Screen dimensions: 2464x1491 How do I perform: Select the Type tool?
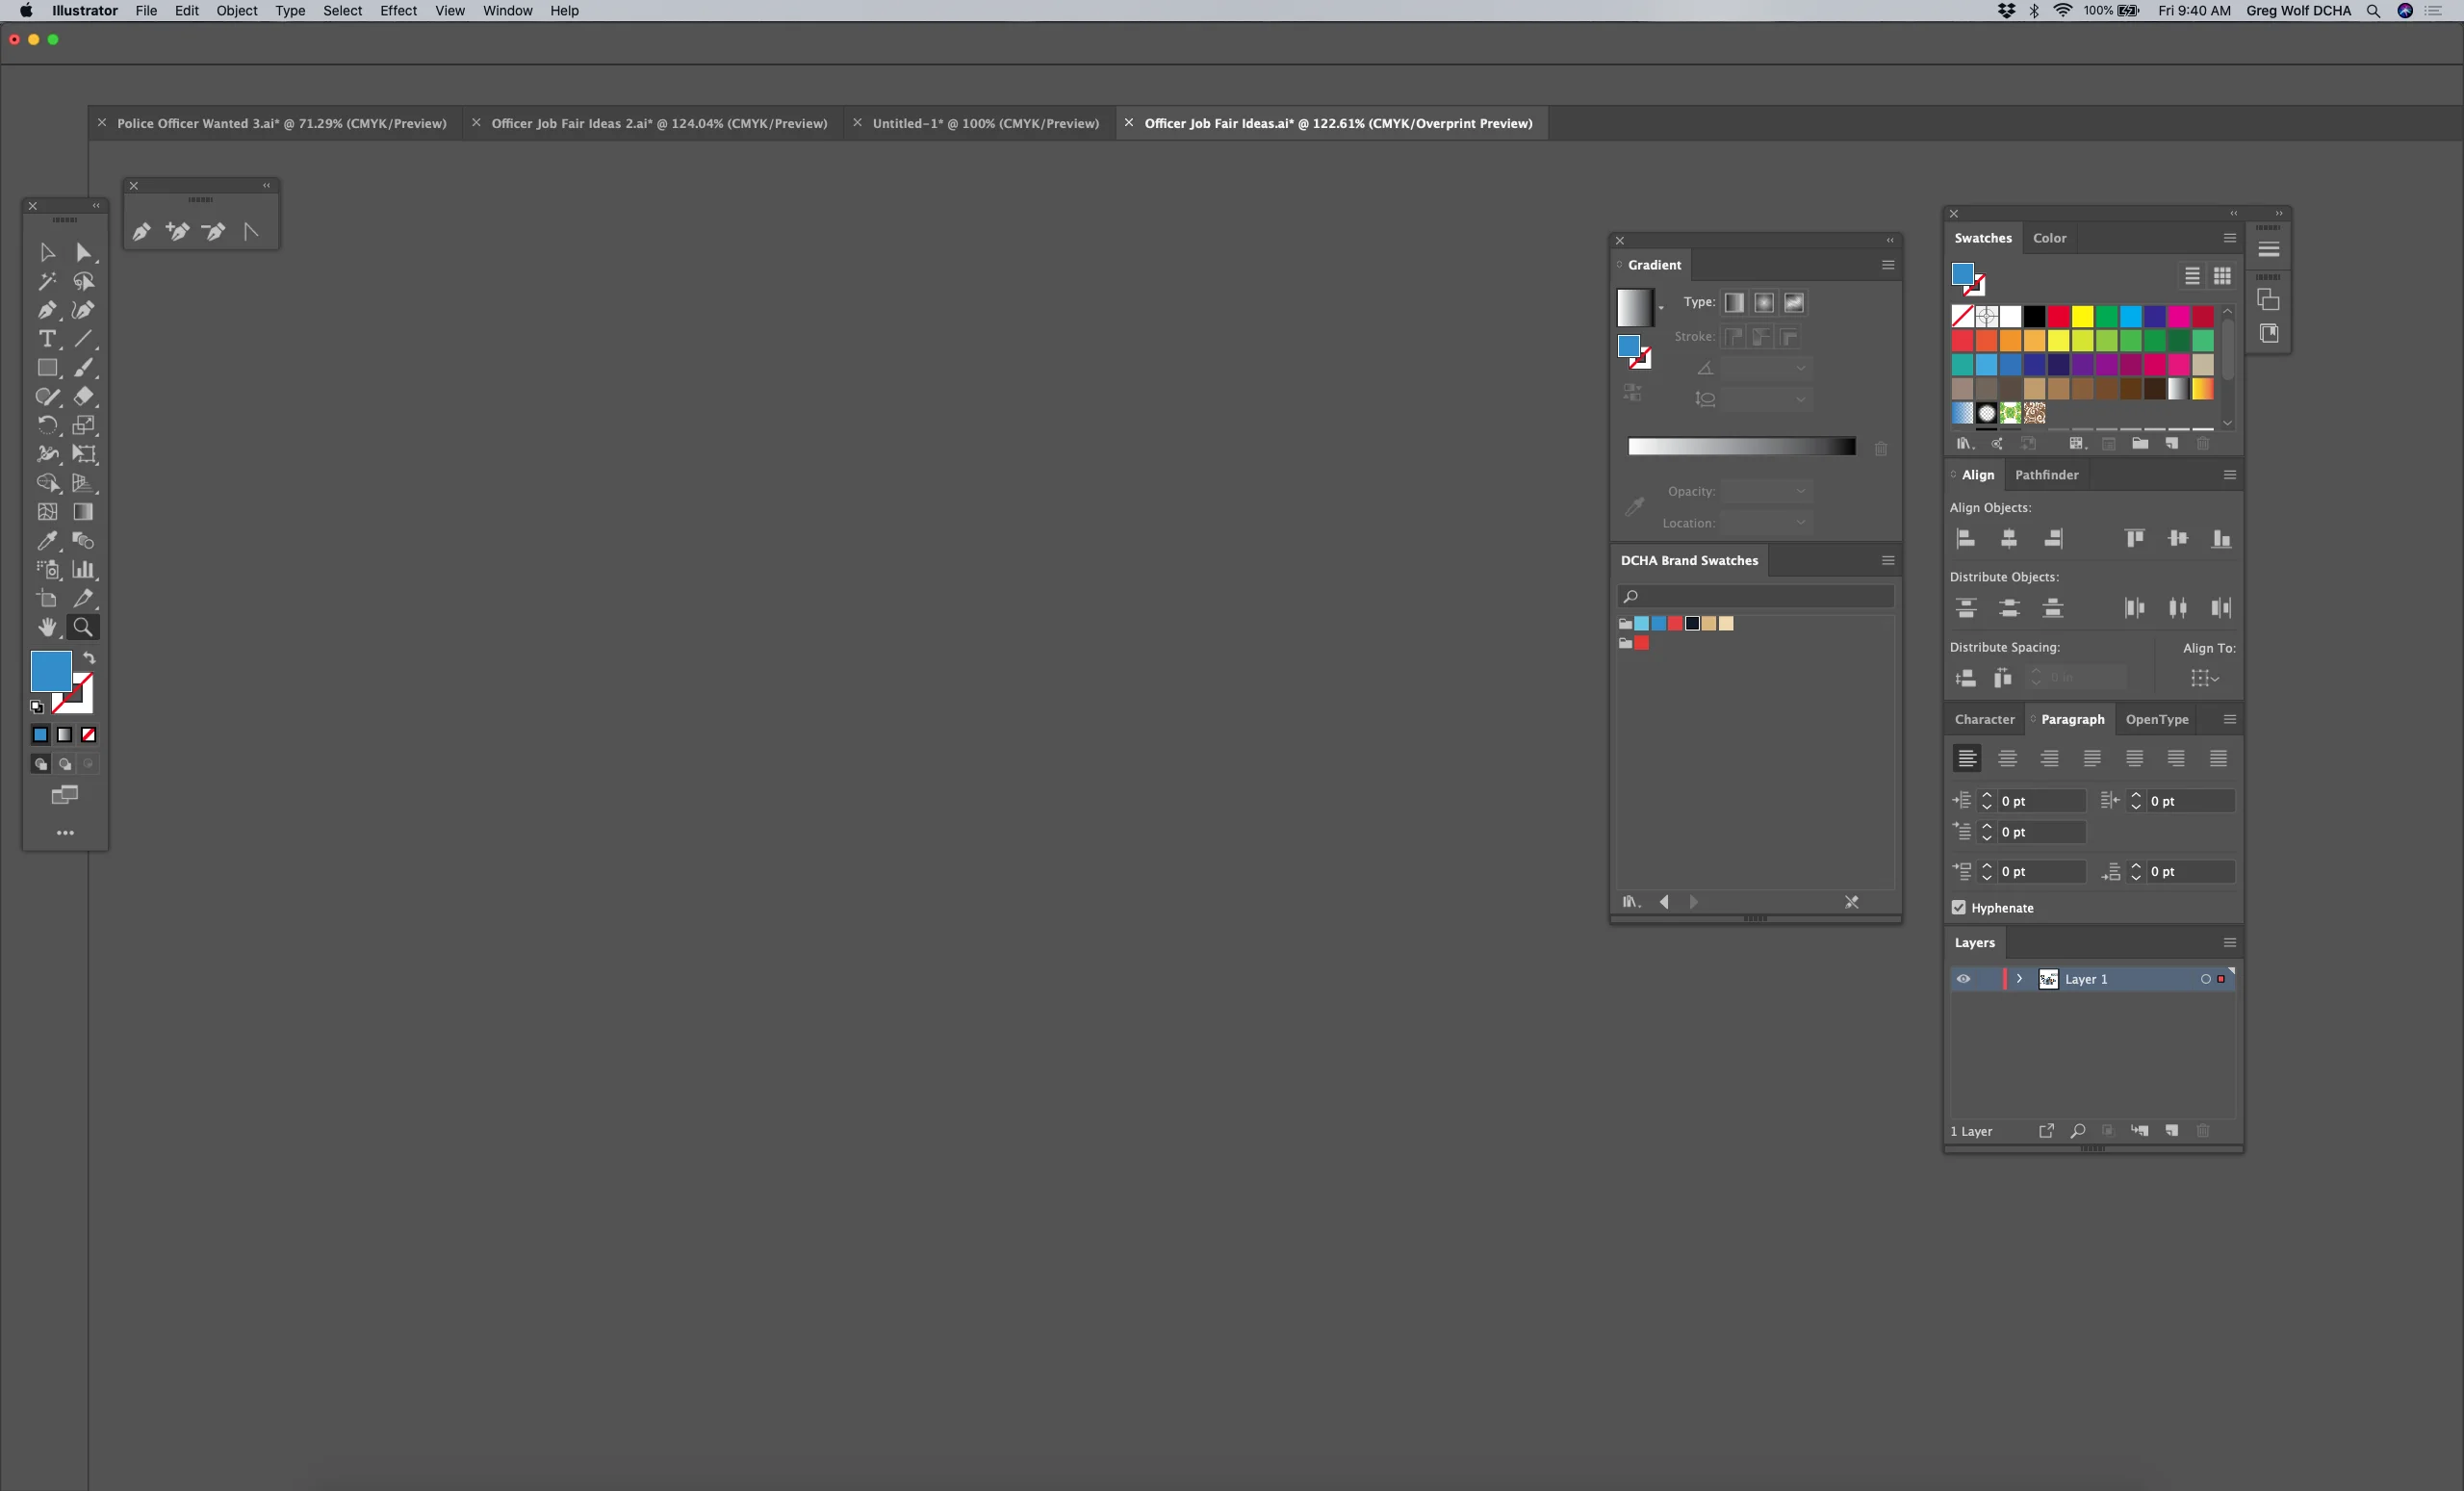48,339
